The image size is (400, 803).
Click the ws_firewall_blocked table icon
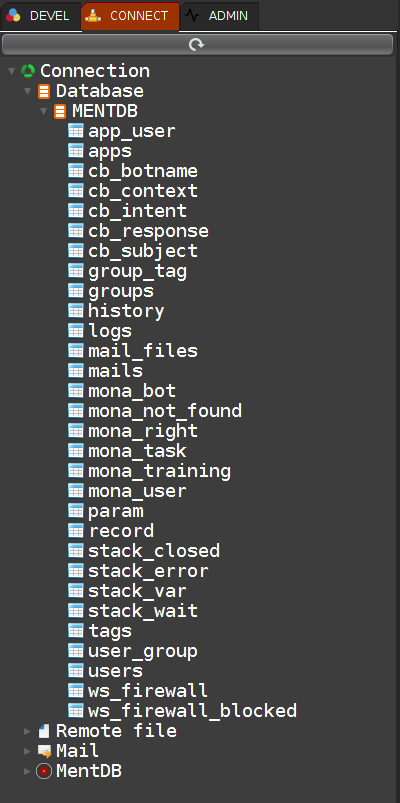pyautogui.click(x=76, y=711)
